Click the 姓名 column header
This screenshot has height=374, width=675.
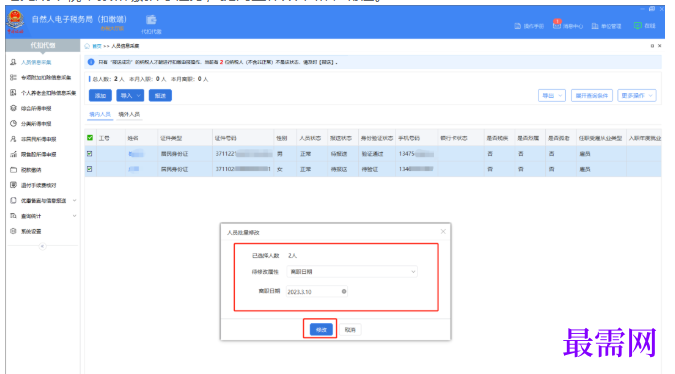[133, 138]
